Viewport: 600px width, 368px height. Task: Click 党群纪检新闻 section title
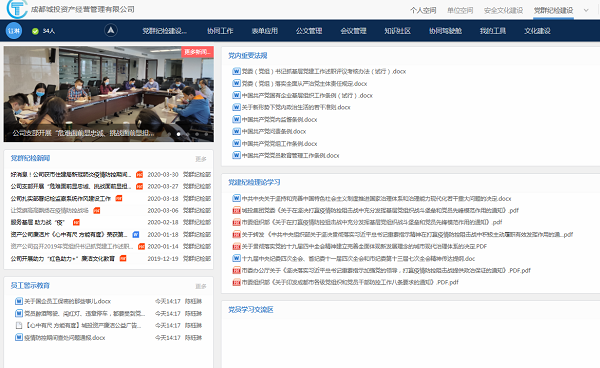point(30,158)
